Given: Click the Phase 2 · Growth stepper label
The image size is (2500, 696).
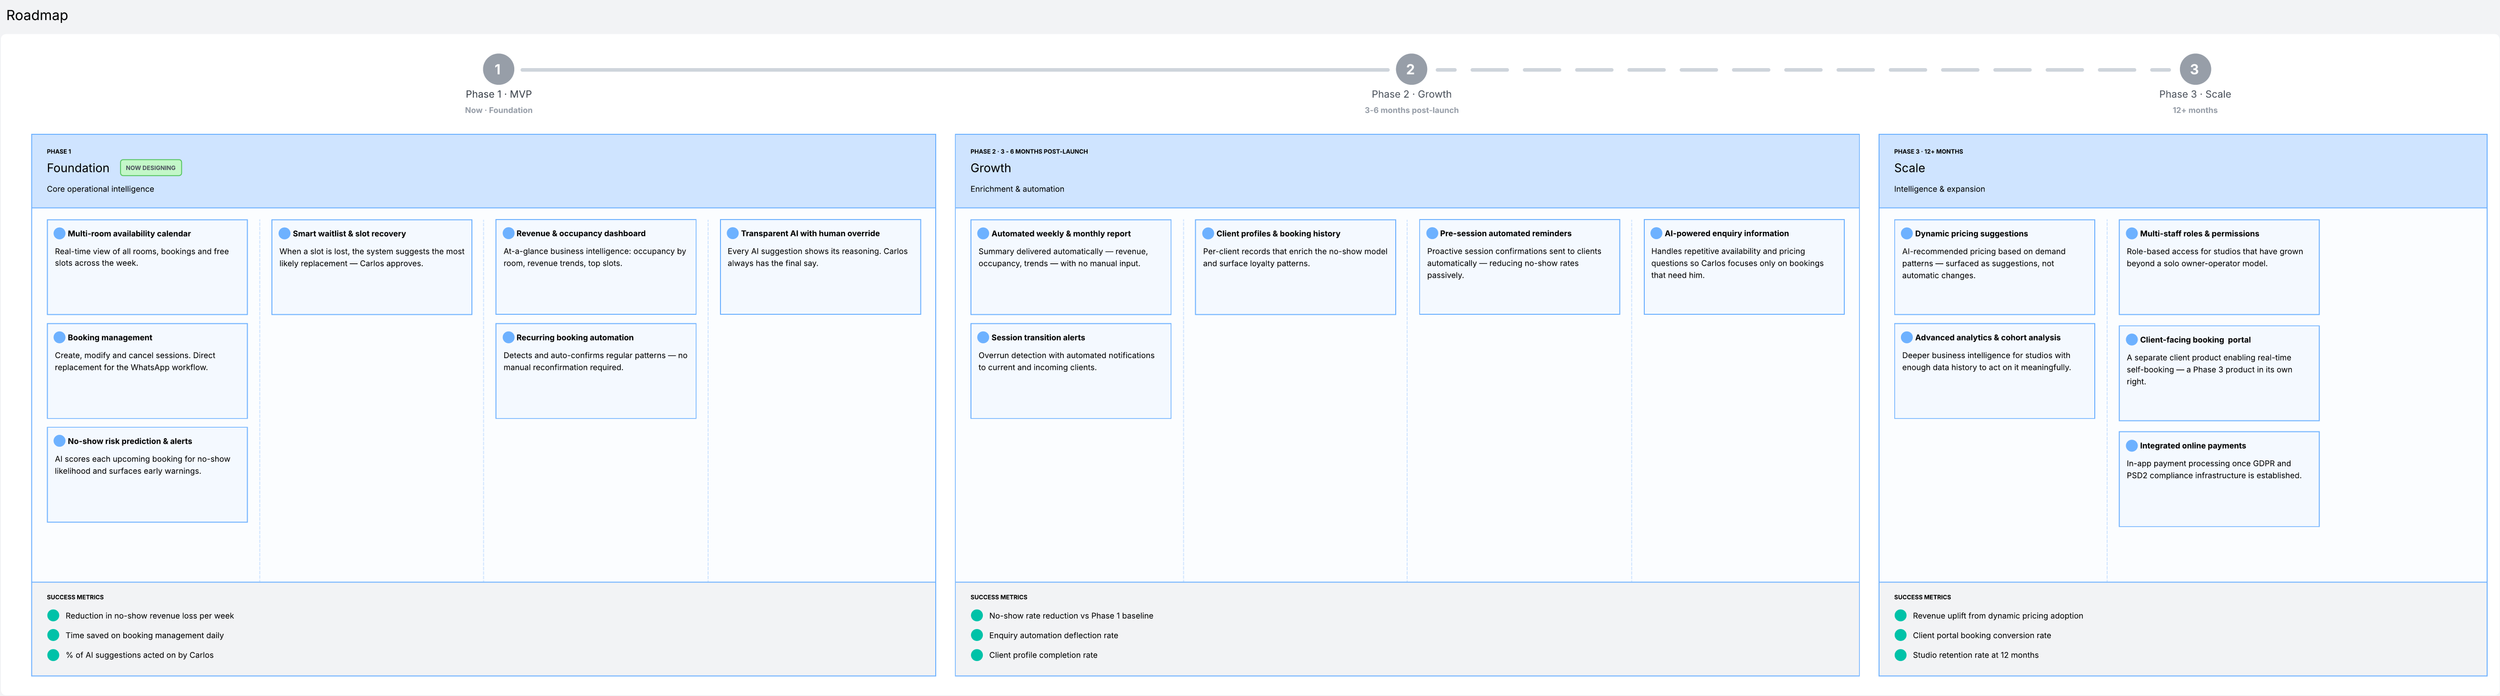Looking at the screenshot, I should coord(1411,94).
